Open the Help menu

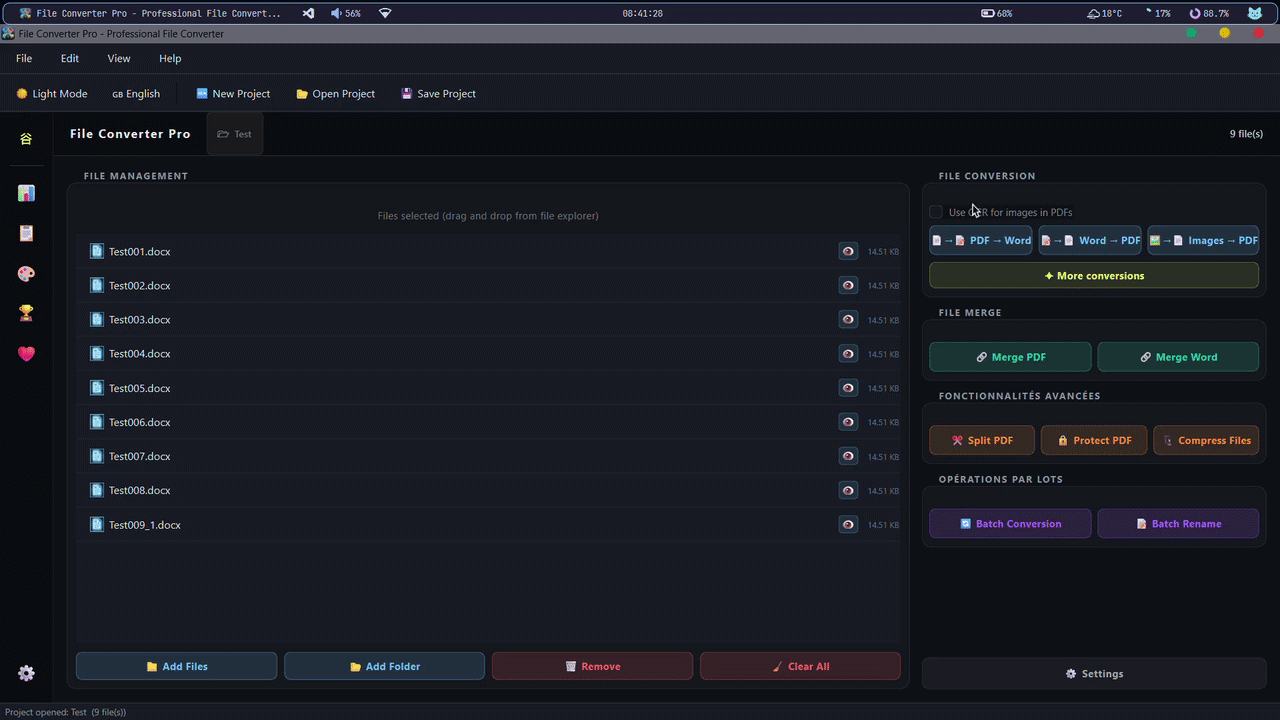pyautogui.click(x=170, y=58)
